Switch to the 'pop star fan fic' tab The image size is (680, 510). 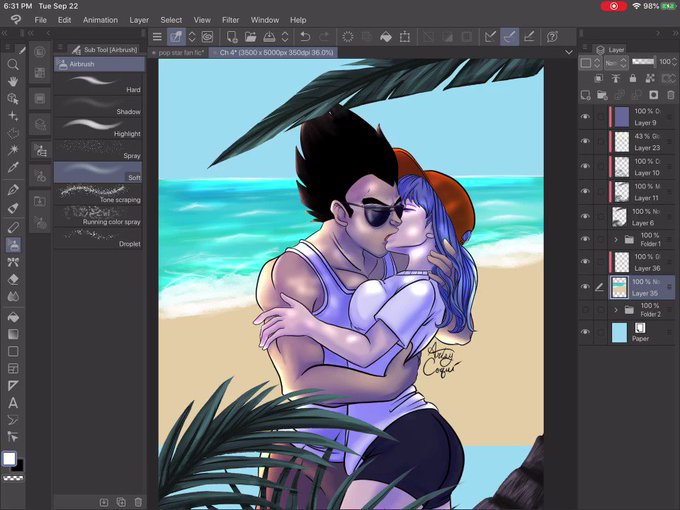(x=178, y=52)
